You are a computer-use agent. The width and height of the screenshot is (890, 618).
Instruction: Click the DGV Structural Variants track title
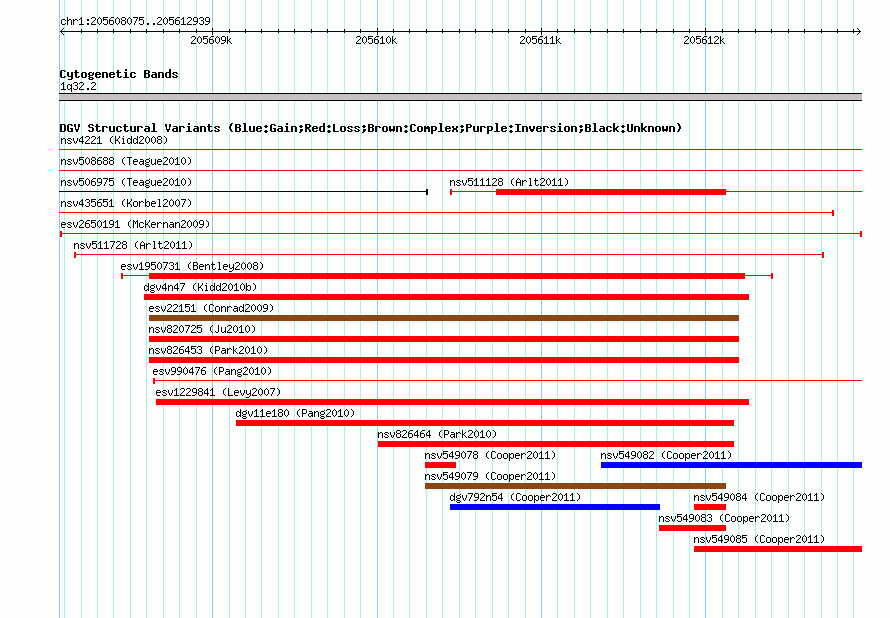point(370,128)
